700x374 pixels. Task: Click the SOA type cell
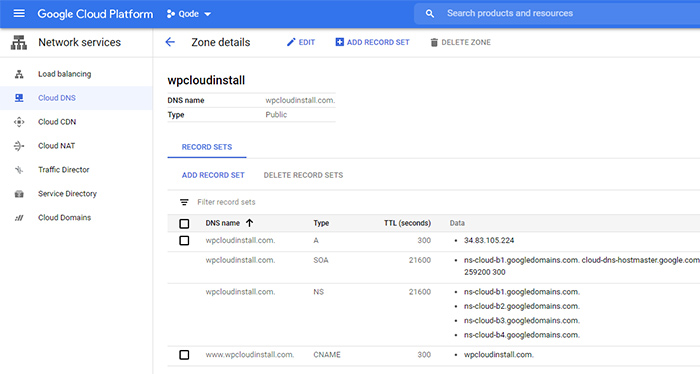point(321,260)
